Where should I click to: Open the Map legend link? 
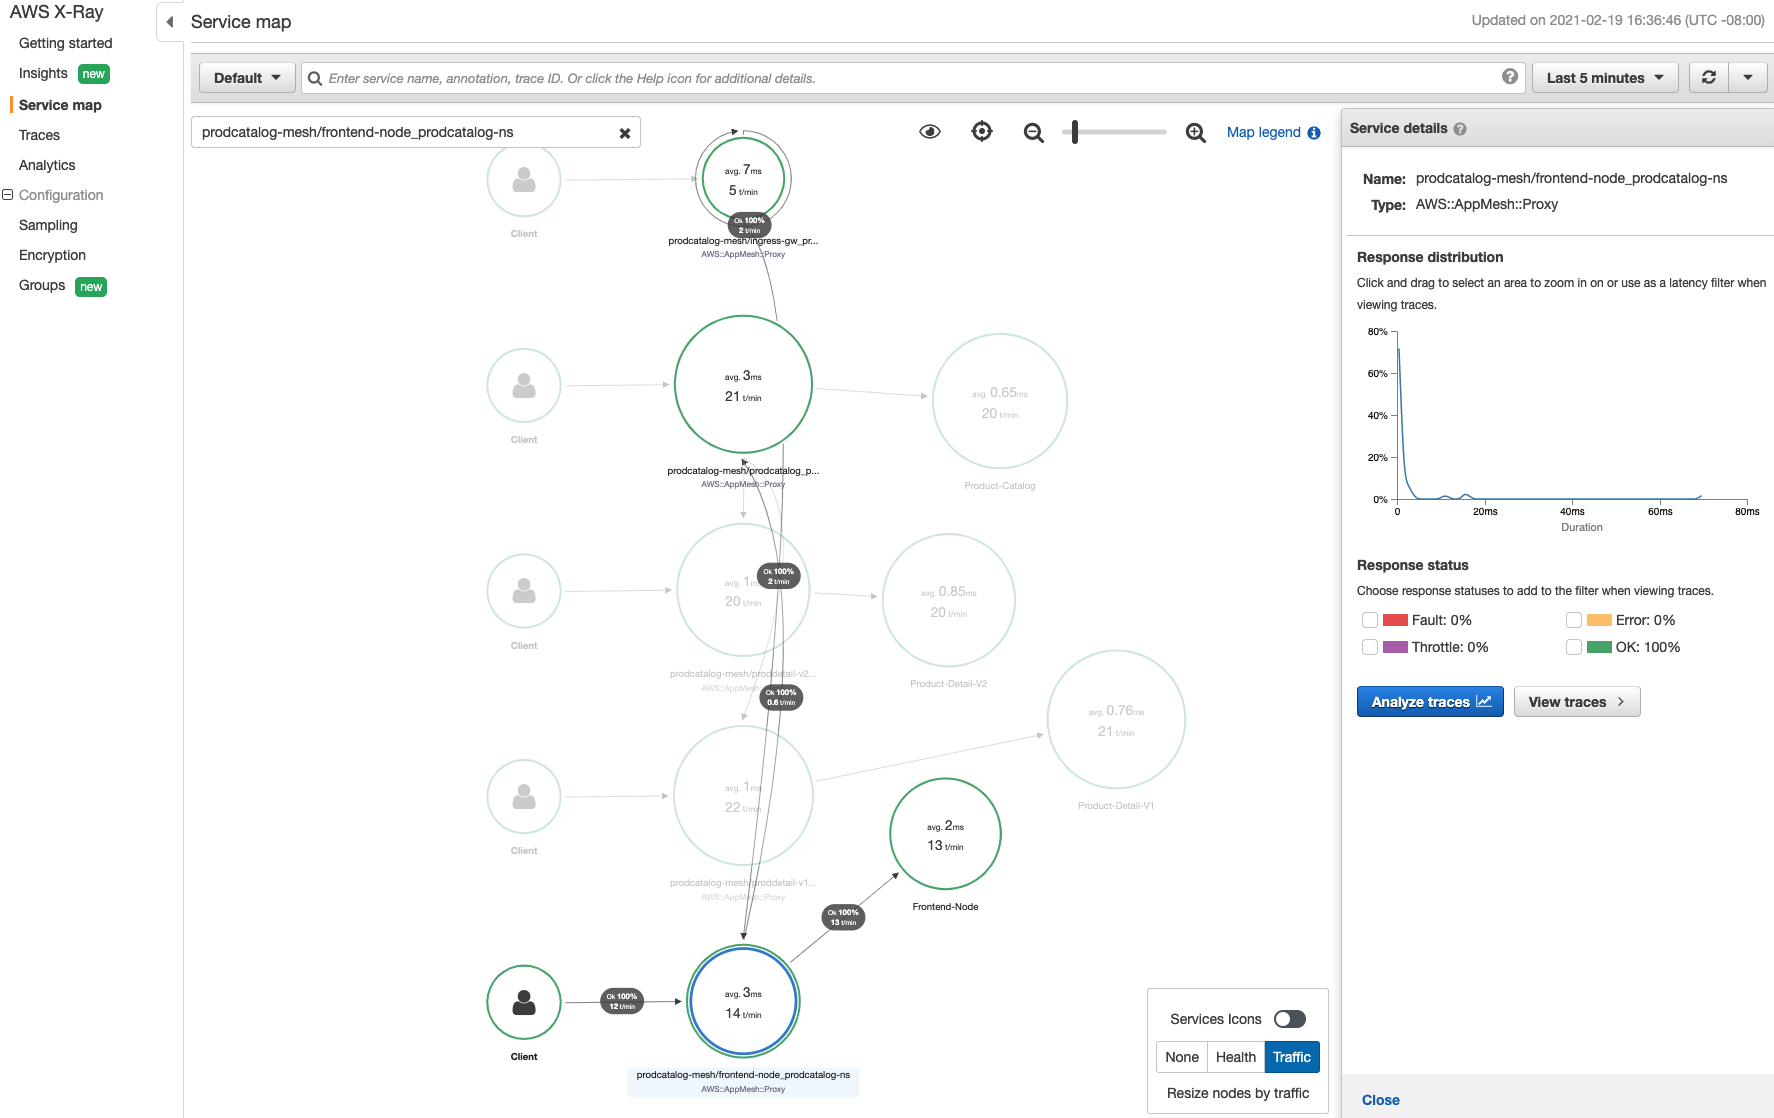[1264, 132]
